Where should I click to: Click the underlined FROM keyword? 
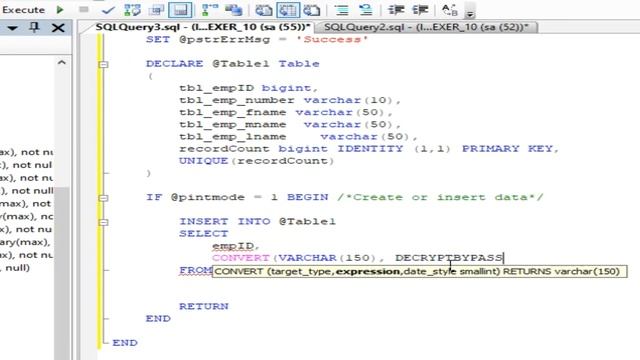[195, 270]
